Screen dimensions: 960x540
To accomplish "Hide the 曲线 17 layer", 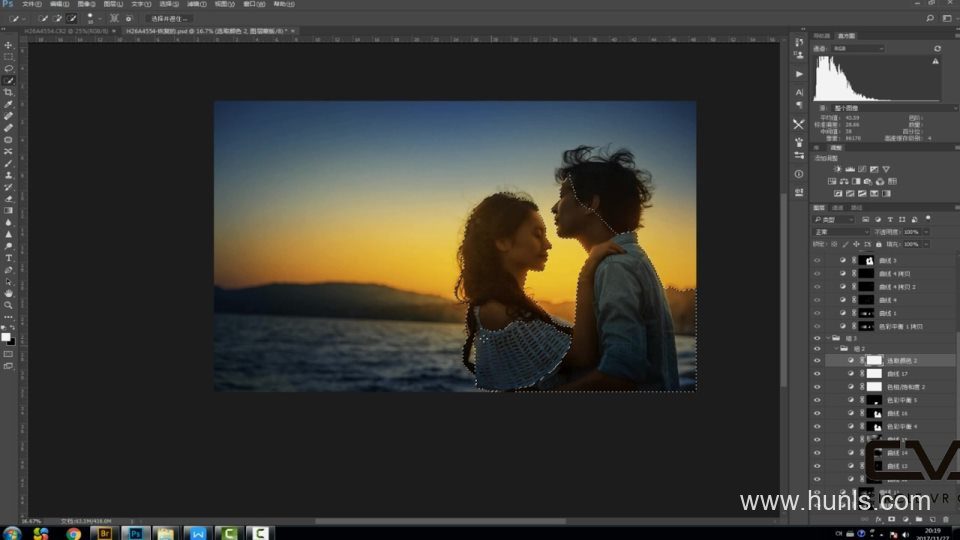I will coord(817,373).
